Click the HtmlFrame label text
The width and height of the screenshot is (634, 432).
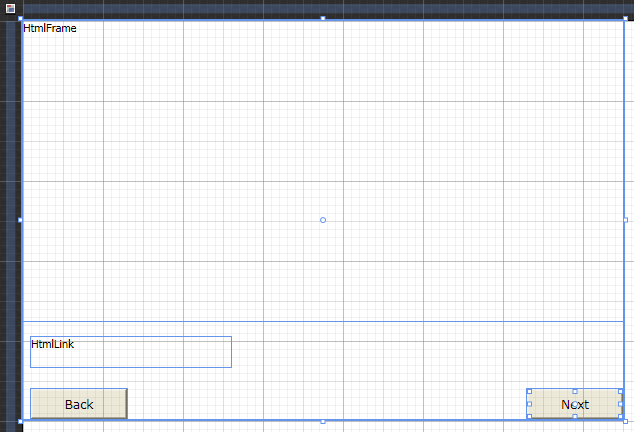(x=50, y=28)
